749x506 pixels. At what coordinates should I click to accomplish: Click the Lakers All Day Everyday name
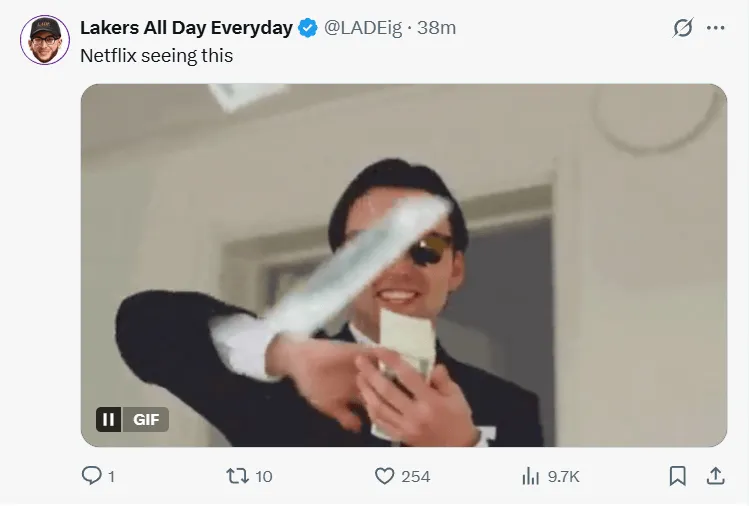(187, 28)
